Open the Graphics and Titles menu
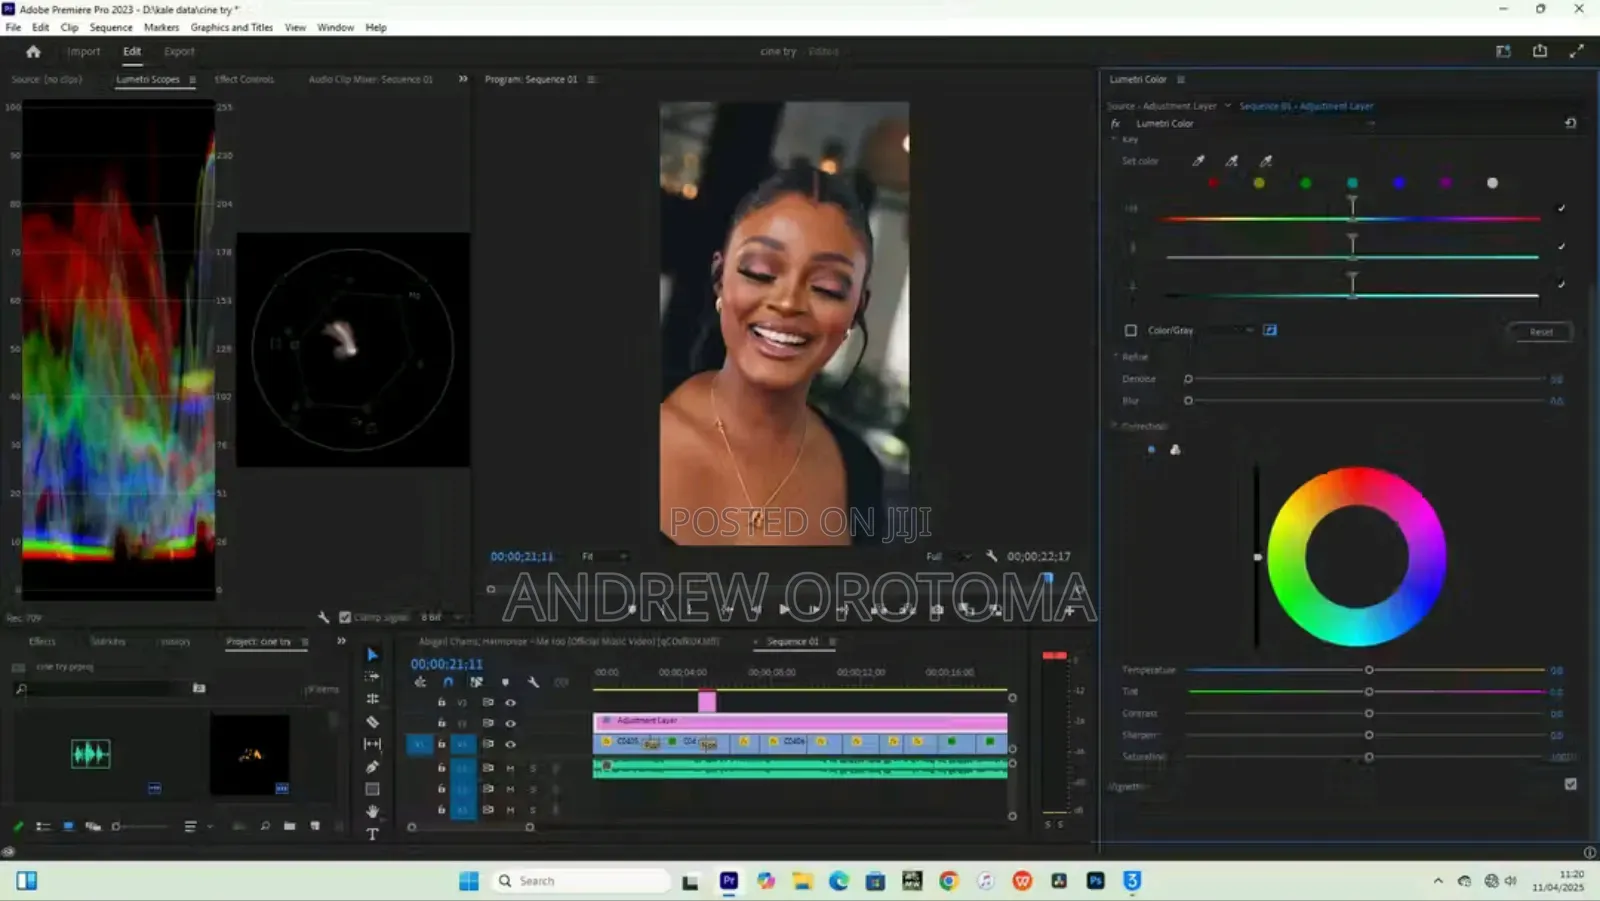Image resolution: width=1600 pixels, height=901 pixels. pos(232,28)
